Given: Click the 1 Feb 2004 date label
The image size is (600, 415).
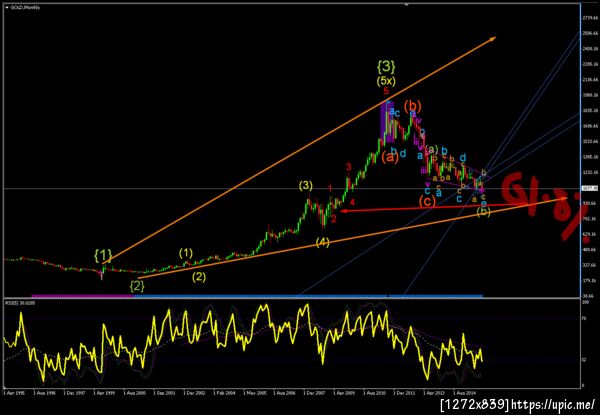Looking at the screenshot, I should [x=225, y=392].
